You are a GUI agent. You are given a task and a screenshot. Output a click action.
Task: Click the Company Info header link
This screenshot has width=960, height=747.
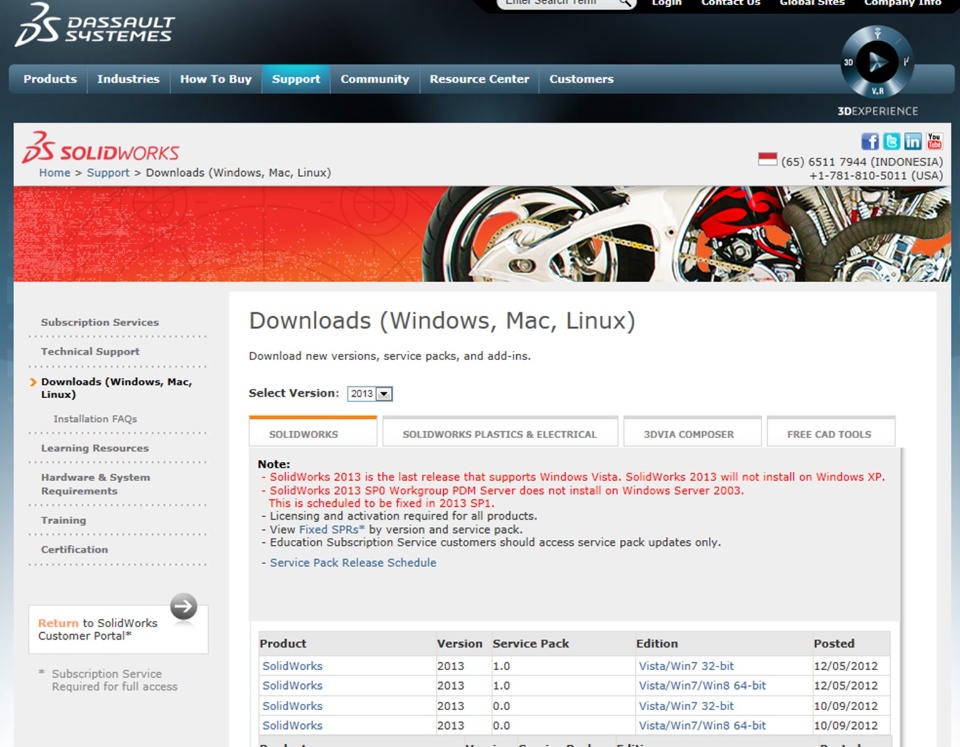902,3
